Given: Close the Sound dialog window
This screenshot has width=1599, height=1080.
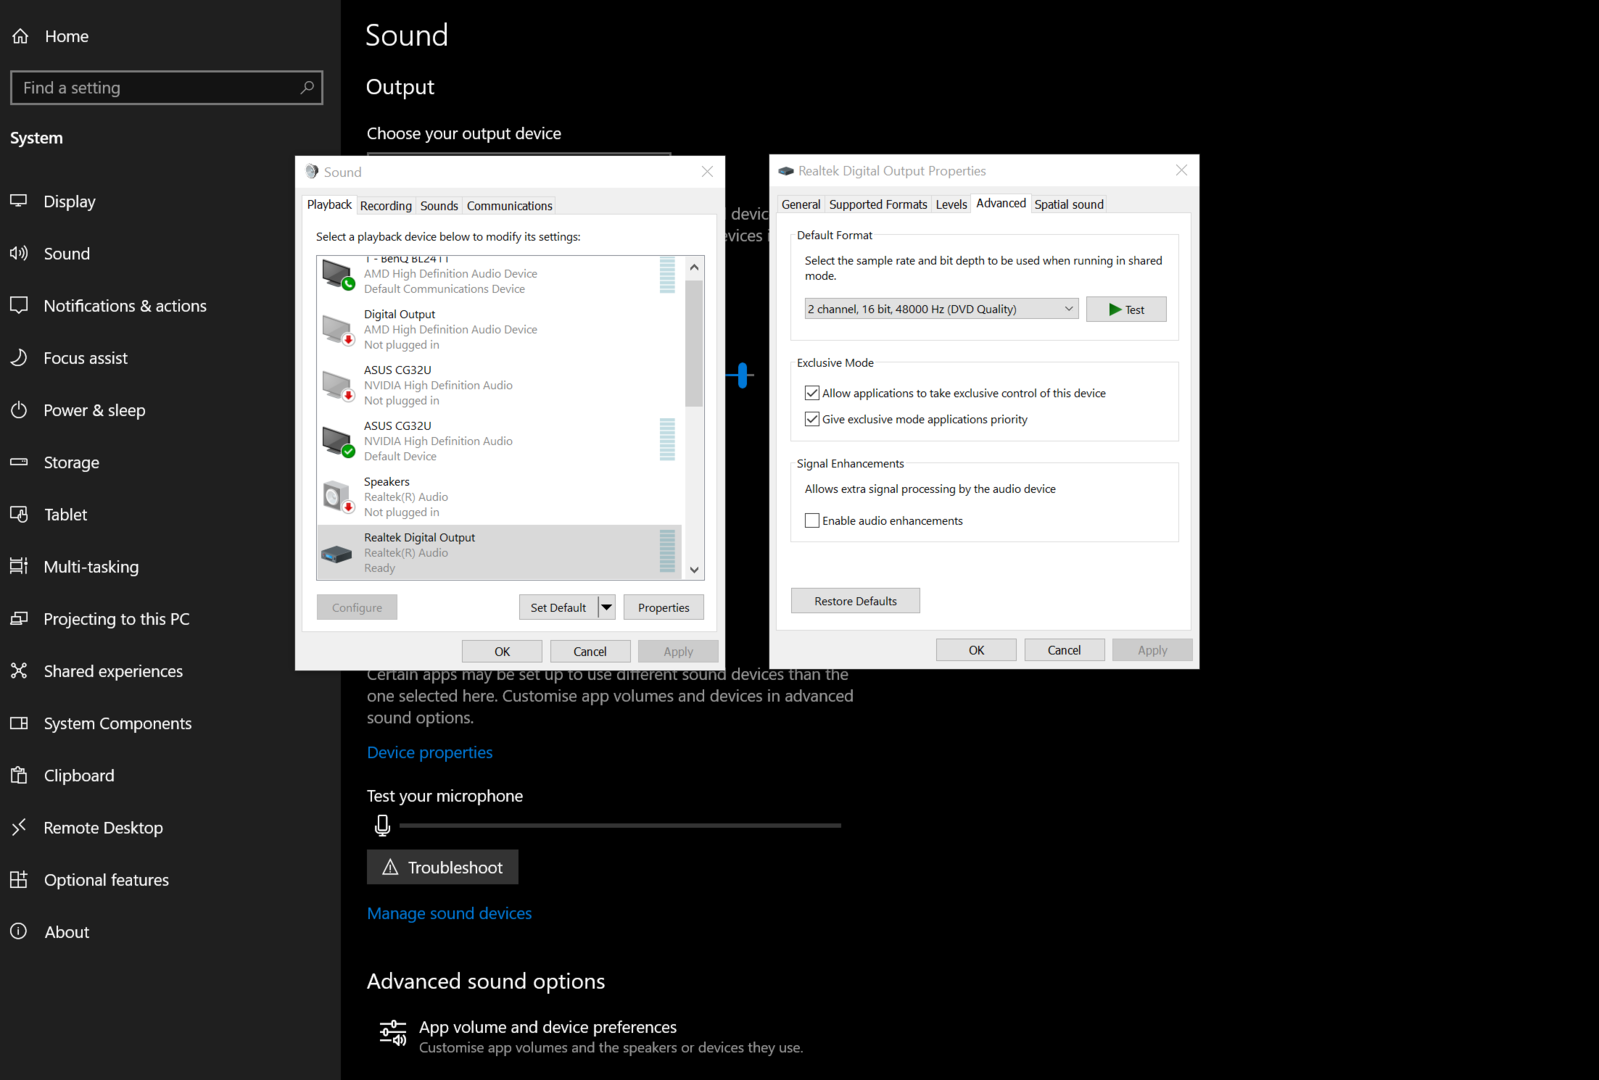Looking at the screenshot, I should (707, 172).
